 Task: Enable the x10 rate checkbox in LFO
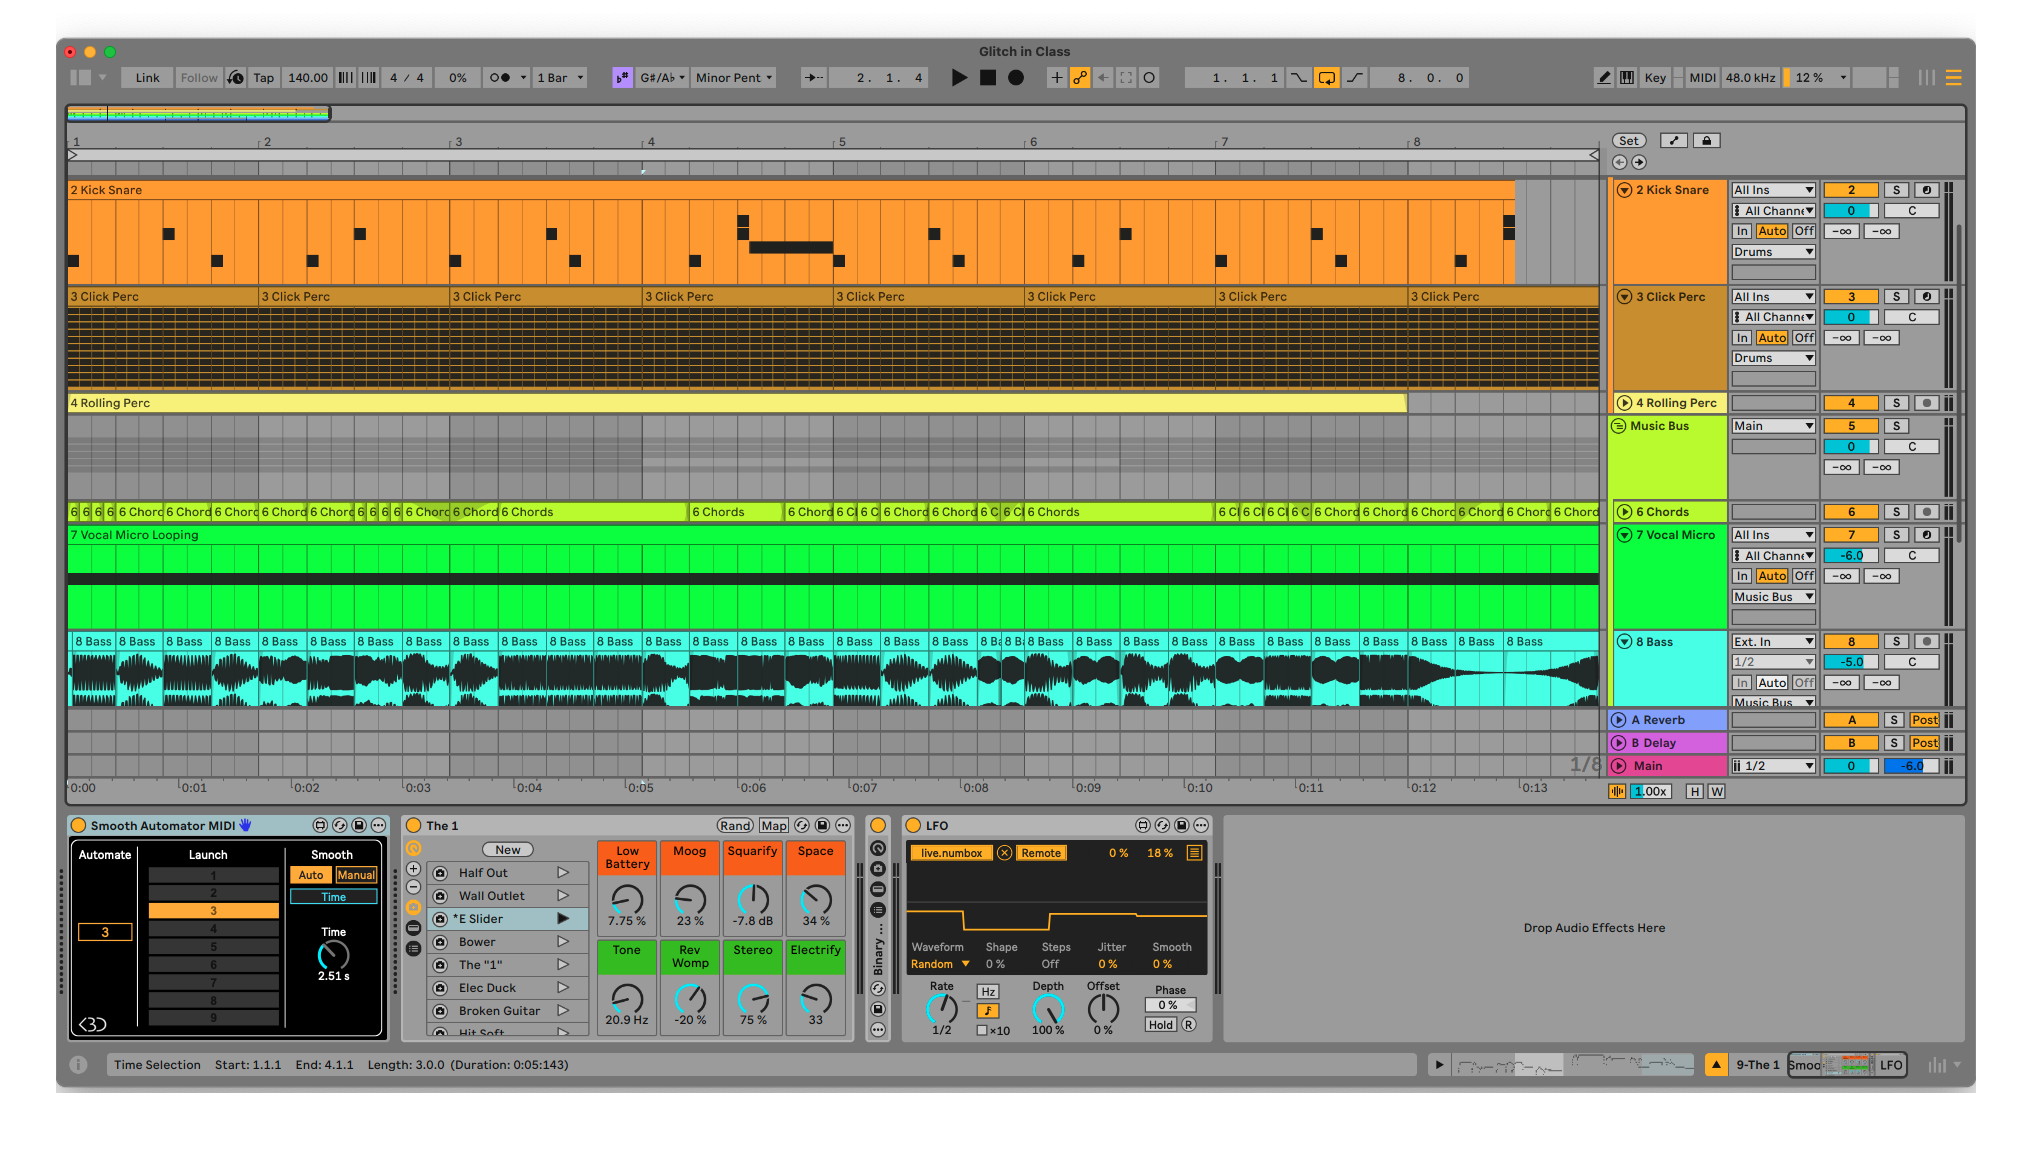(982, 1030)
